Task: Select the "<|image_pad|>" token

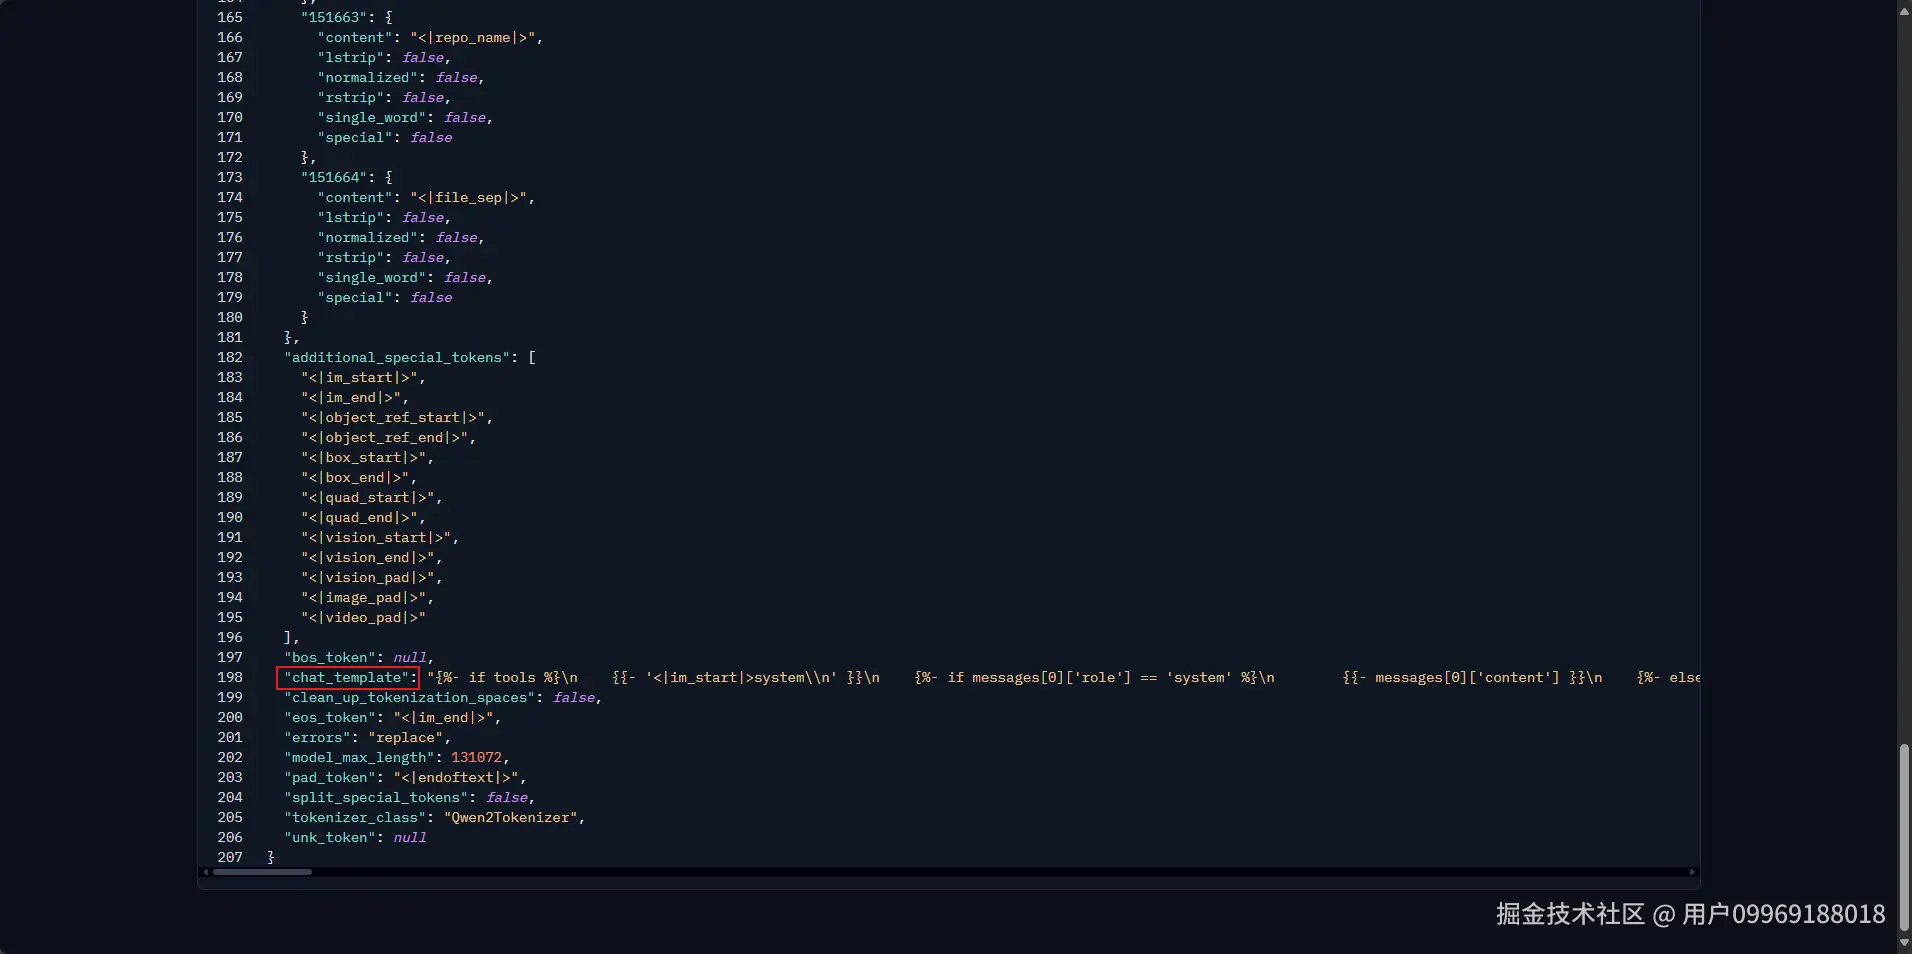Action: pos(363,598)
